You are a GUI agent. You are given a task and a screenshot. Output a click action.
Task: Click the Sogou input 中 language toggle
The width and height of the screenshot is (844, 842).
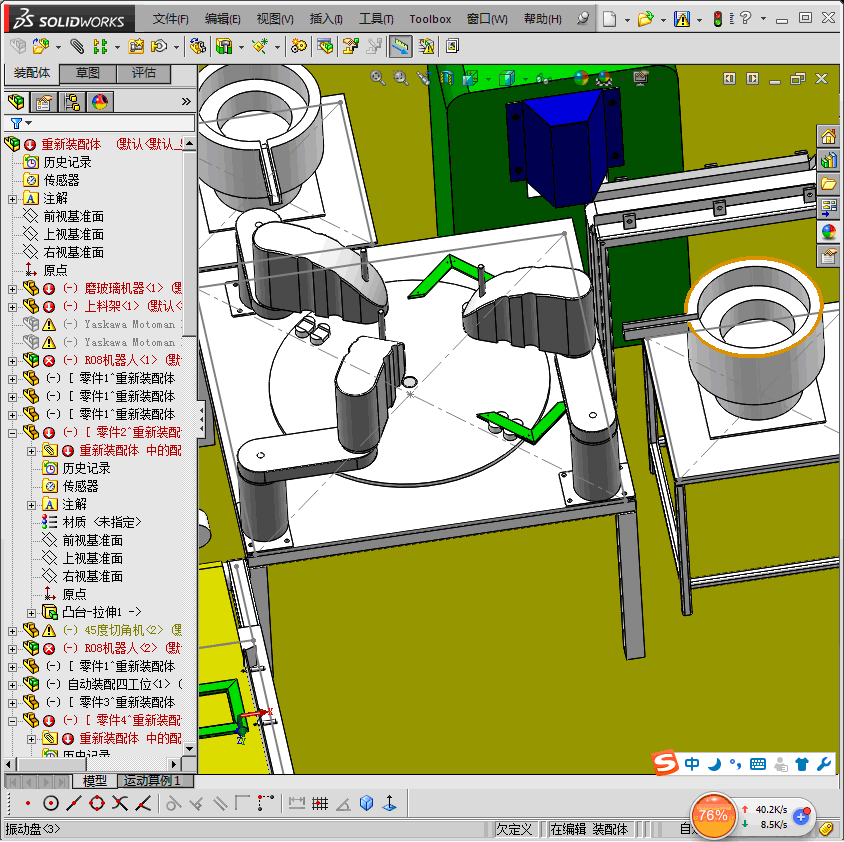pyautogui.click(x=692, y=763)
